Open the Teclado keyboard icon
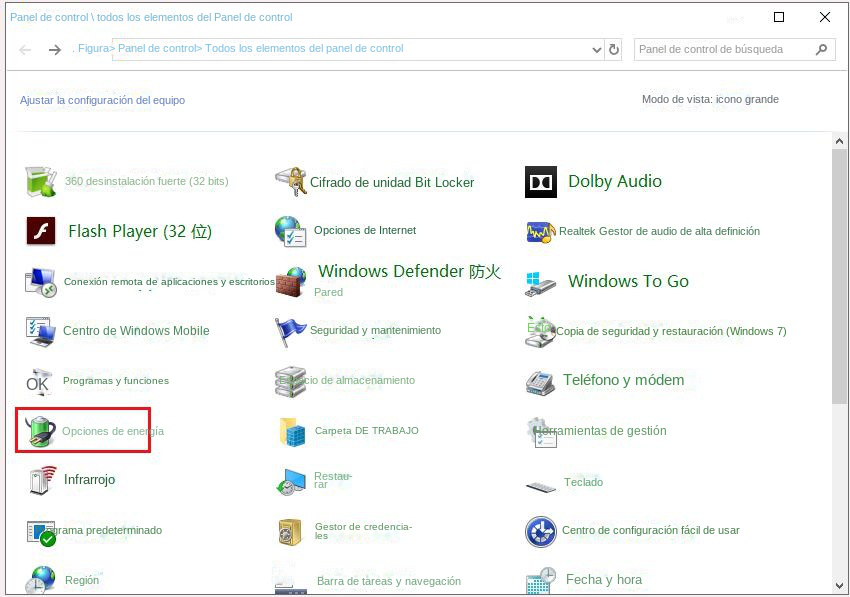850x597 pixels. click(x=540, y=486)
